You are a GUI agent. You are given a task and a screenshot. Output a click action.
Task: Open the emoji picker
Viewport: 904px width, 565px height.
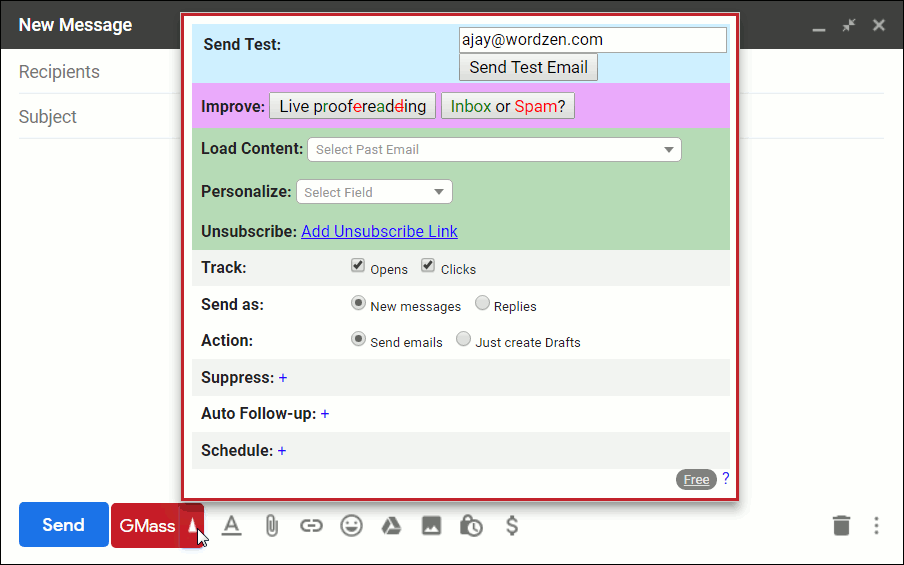[x=351, y=525]
